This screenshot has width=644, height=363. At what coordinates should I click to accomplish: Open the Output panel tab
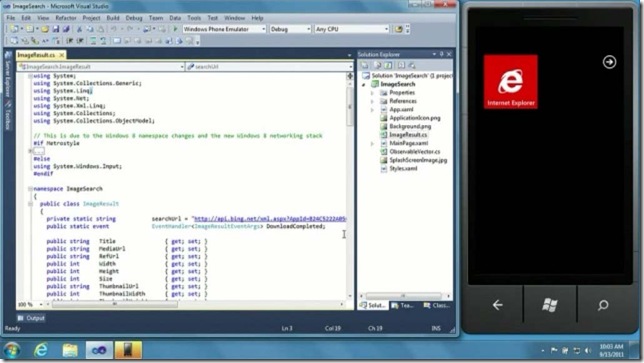(x=31, y=318)
